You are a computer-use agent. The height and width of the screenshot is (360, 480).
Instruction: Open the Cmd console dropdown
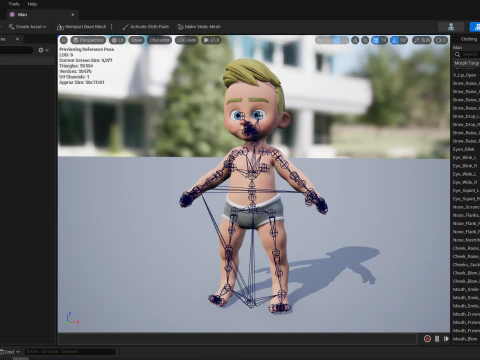pyautogui.click(x=10, y=352)
